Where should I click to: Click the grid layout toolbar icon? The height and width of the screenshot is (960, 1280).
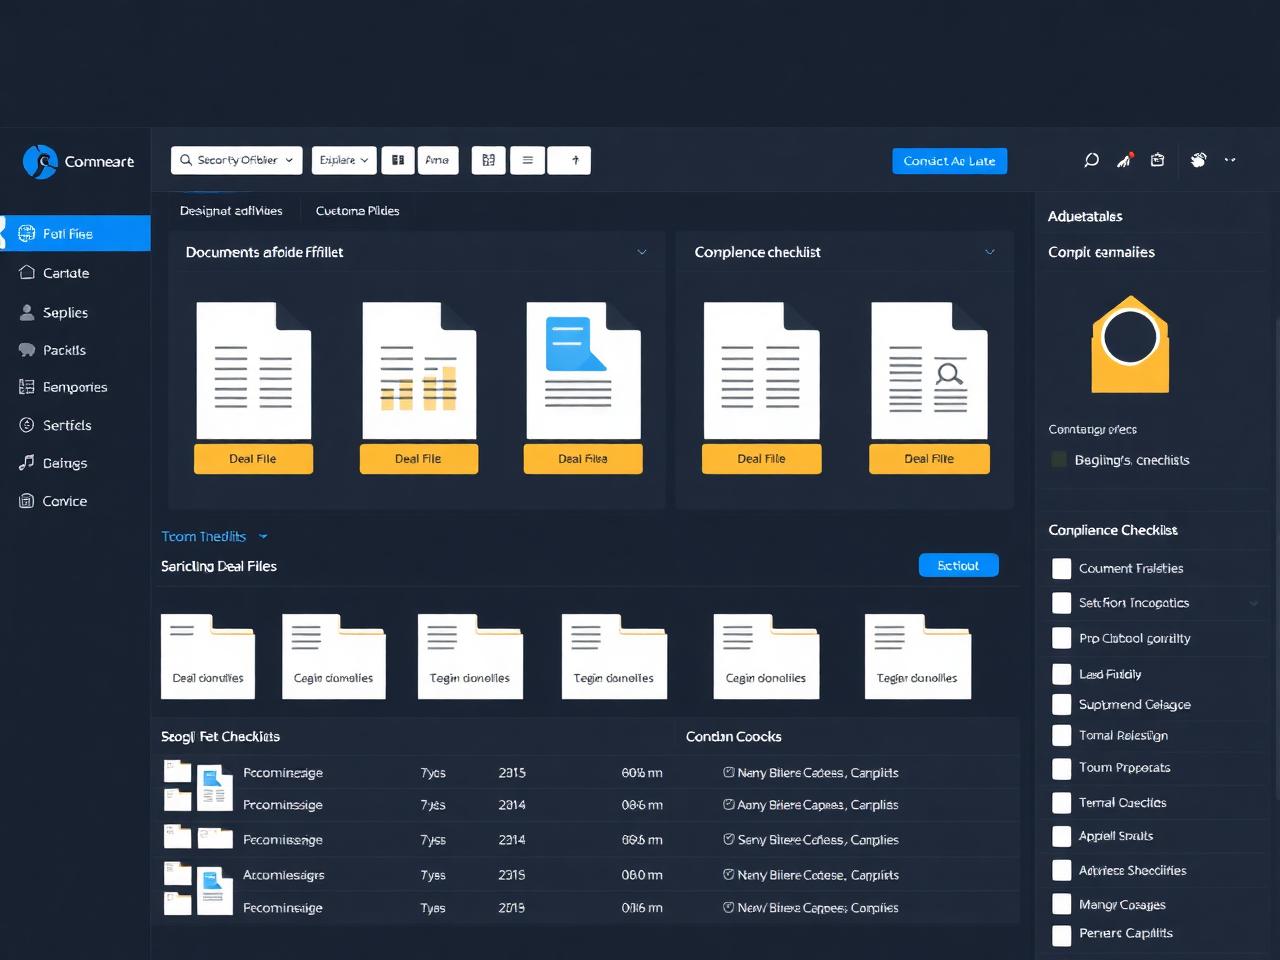(488, 160)
